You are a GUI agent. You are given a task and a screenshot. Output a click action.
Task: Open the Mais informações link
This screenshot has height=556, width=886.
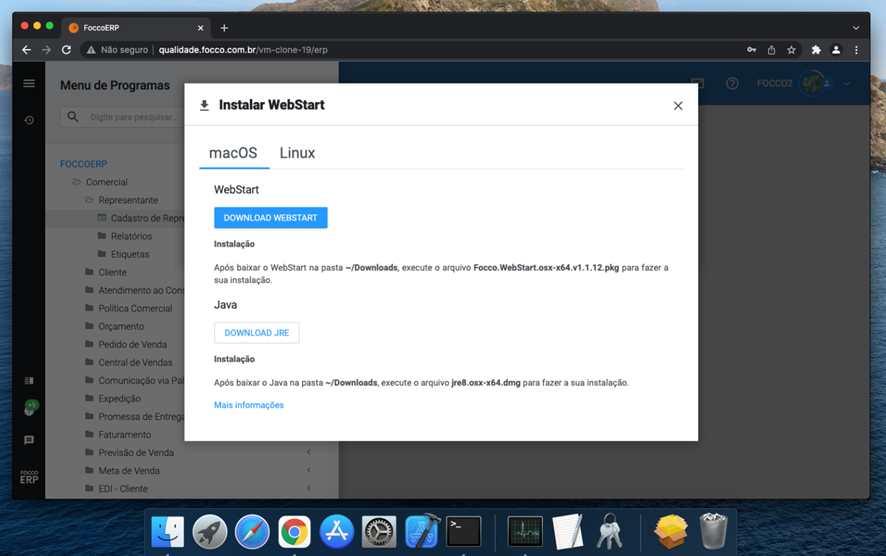(x=249, y=405)
